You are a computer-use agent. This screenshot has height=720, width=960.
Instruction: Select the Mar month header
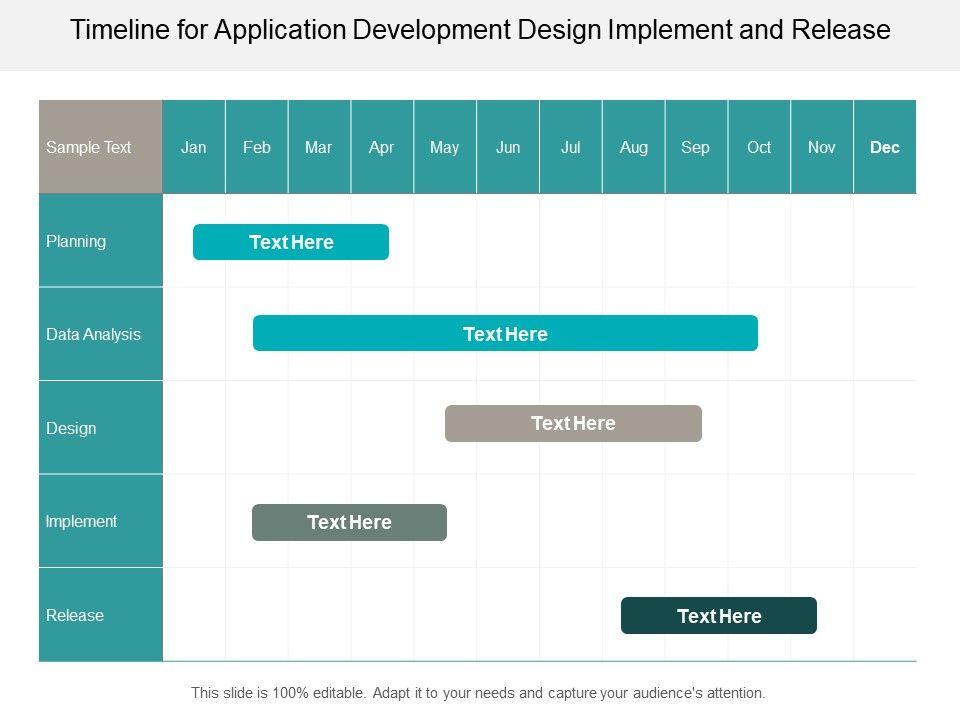319,147
